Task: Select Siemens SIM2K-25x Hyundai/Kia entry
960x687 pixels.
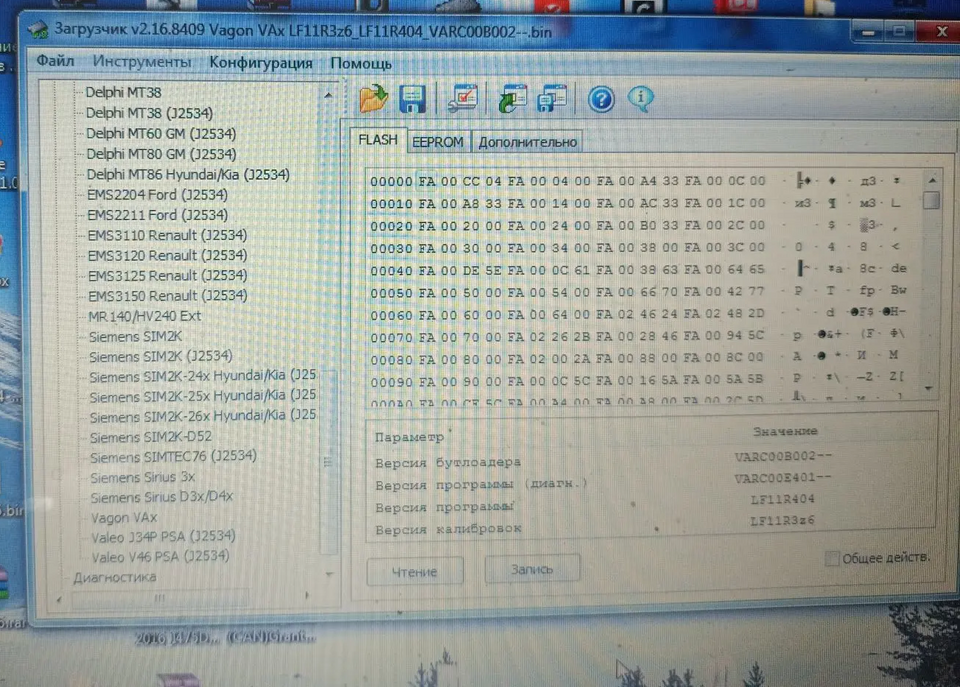Action: 203,396
